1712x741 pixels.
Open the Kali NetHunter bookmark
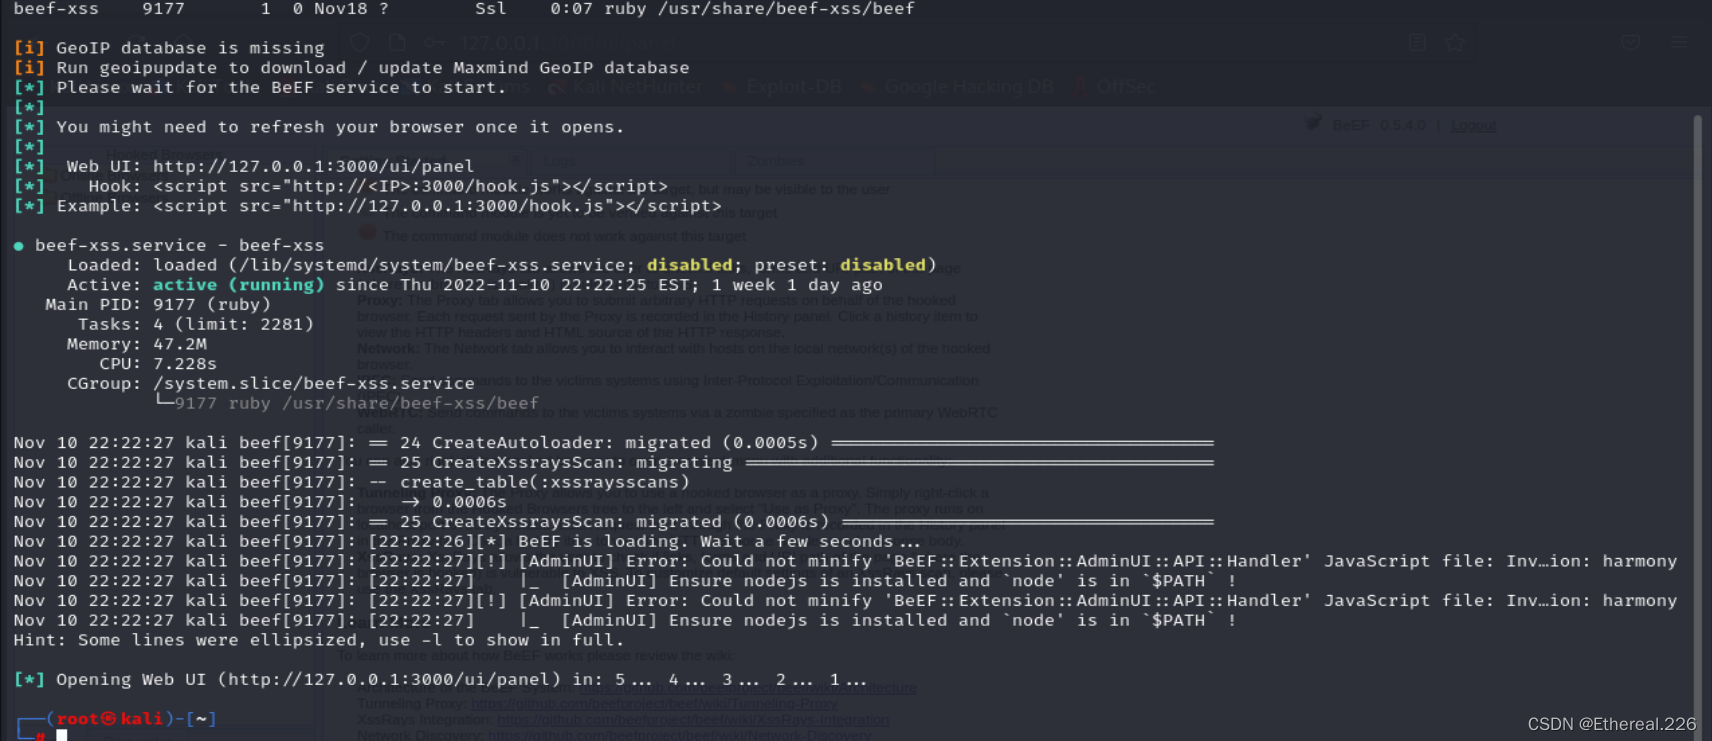(625, 87)
